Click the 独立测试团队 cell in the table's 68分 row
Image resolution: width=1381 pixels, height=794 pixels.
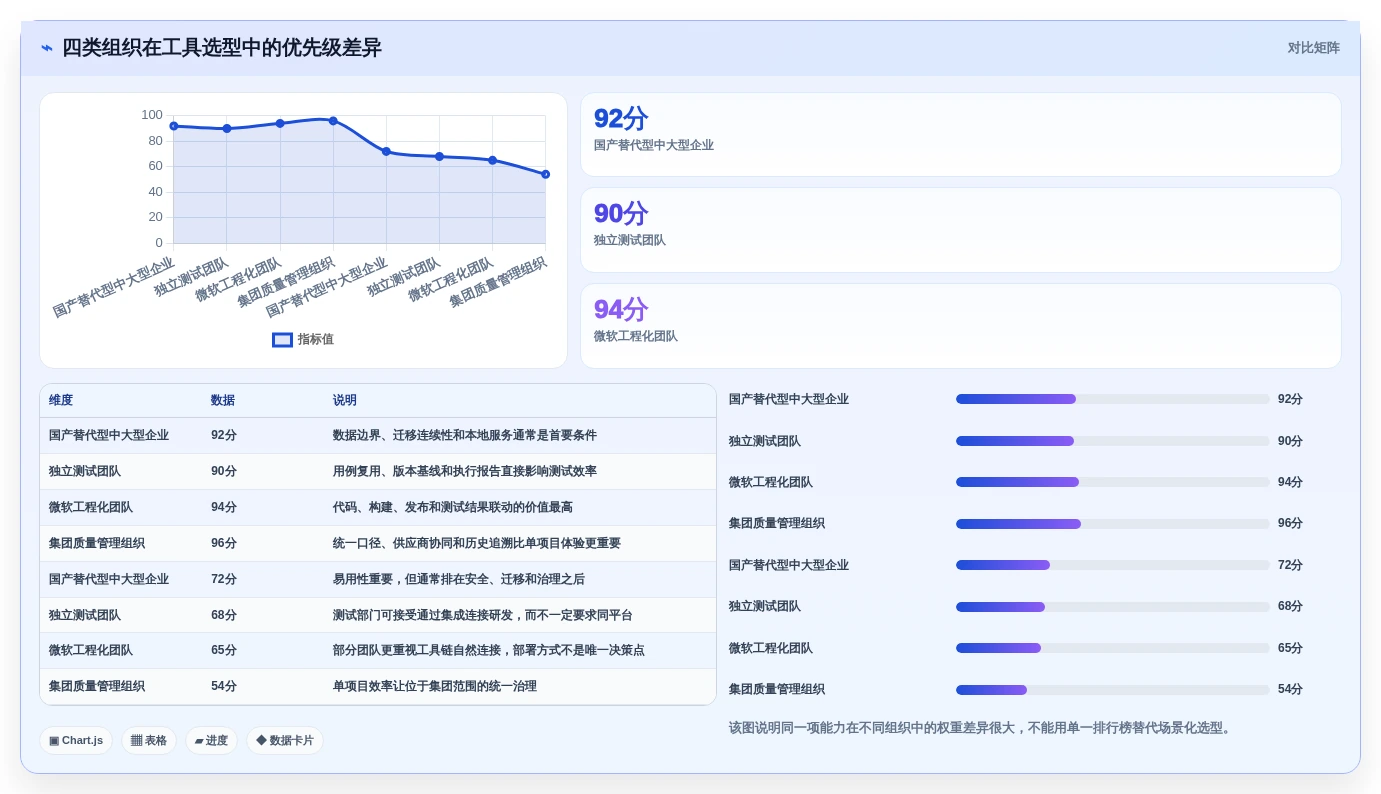click(x=85, y=616)
